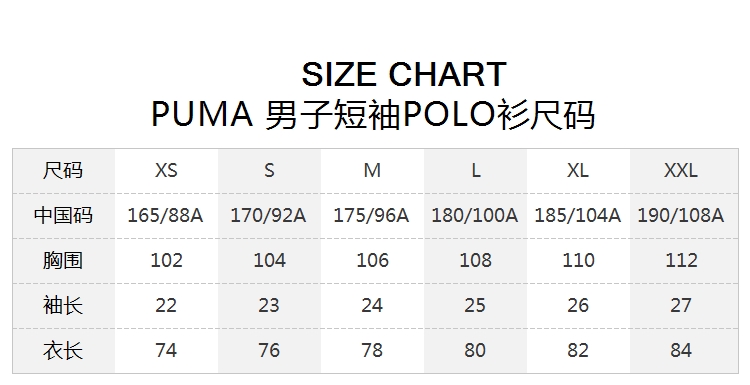The height and width of the screenshot is (385, 750).
Task: Click the 中国码 row label
Action: tap(63, 215)
